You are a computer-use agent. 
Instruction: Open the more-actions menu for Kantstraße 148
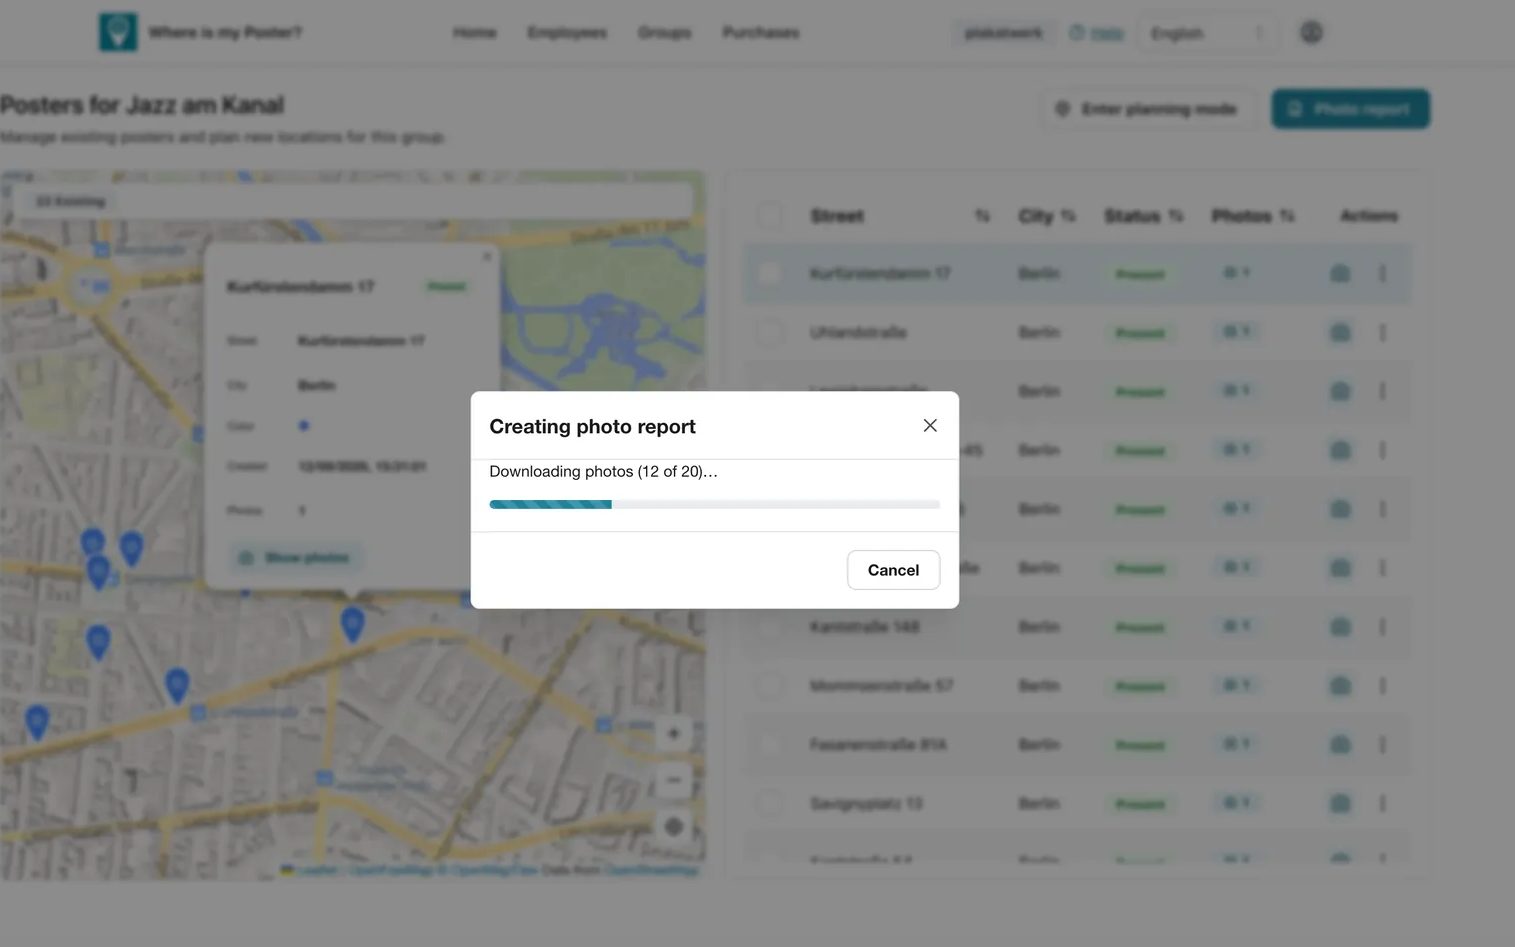tap(1382, 627)
